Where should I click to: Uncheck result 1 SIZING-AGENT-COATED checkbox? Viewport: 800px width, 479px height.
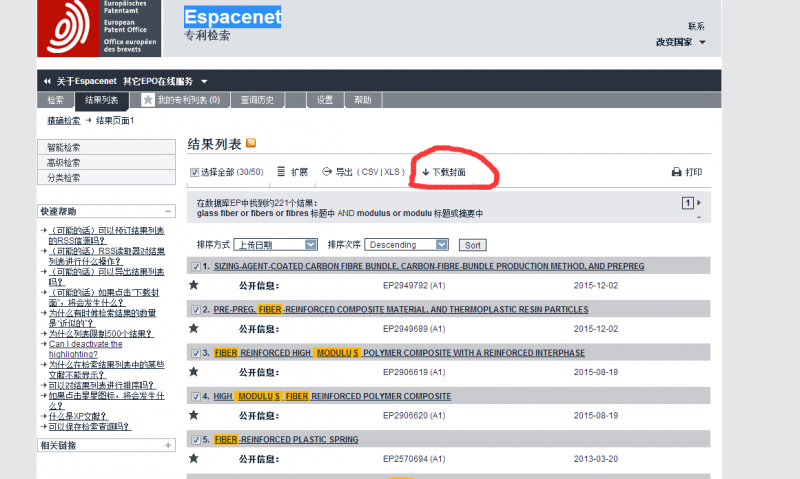click(x=195, y=266)
